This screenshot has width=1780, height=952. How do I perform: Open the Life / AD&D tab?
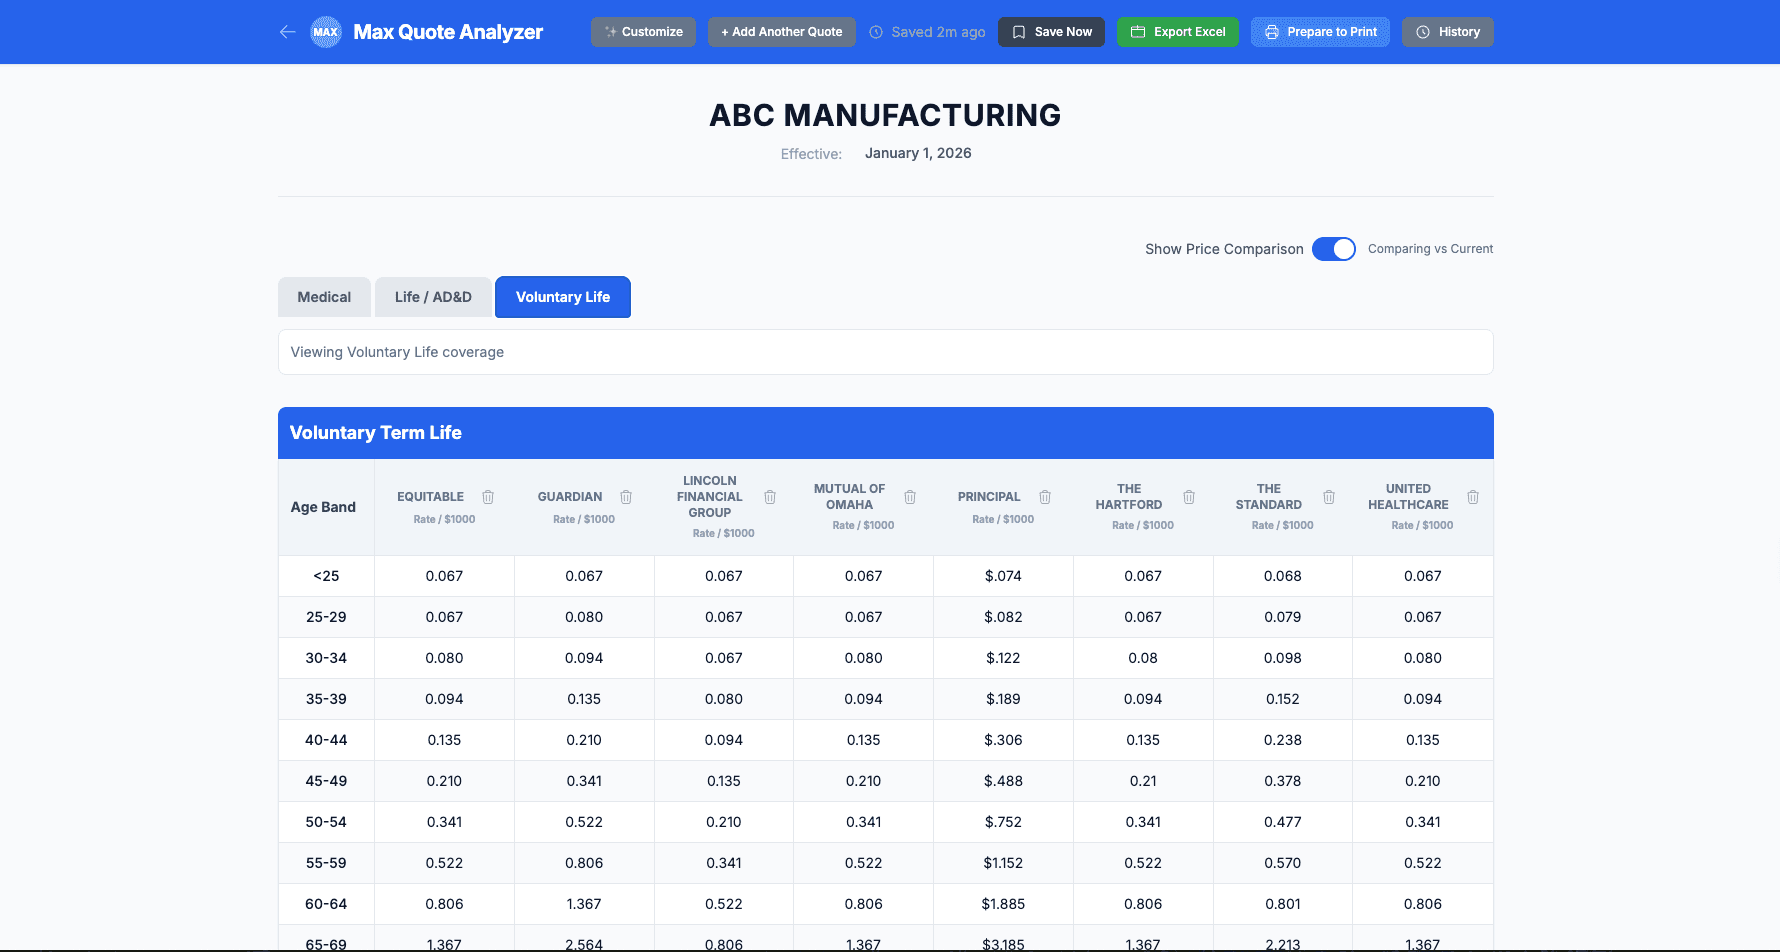[433, 297]
